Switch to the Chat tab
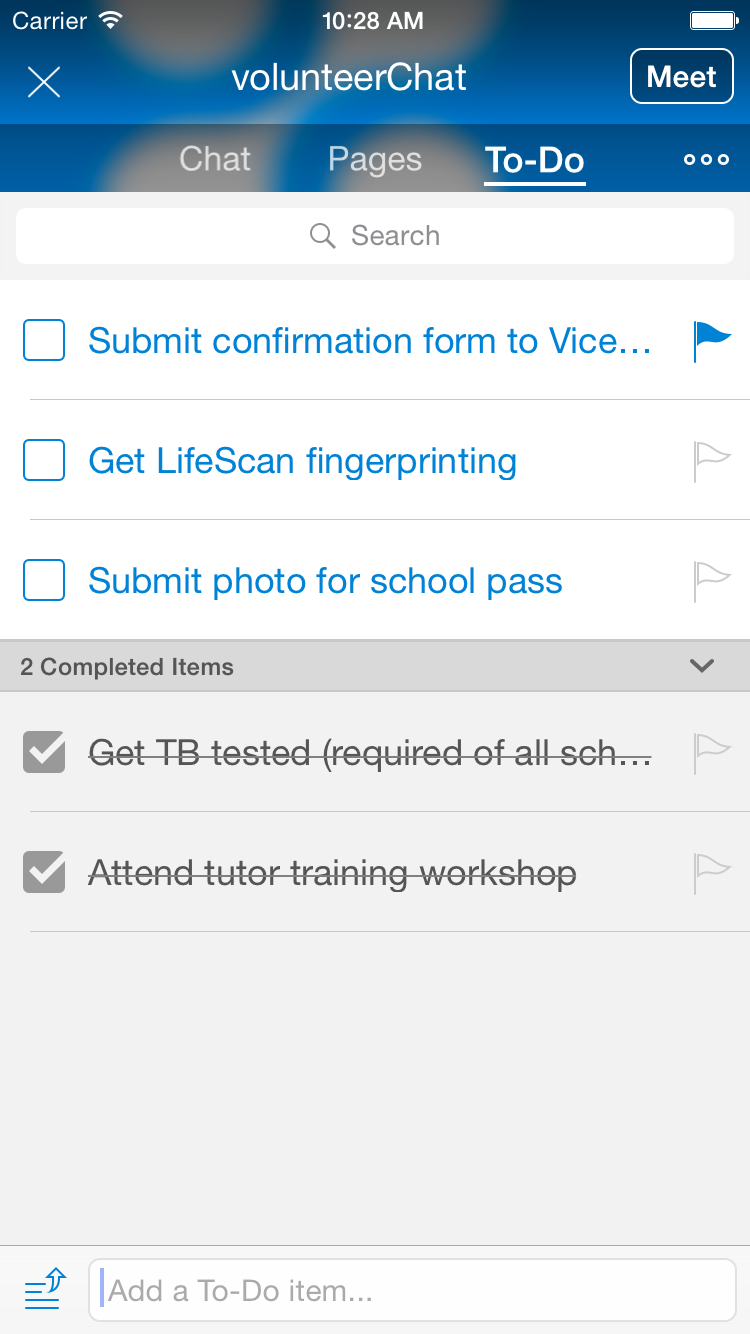The image size is (750, 1334). pos(215,159)
